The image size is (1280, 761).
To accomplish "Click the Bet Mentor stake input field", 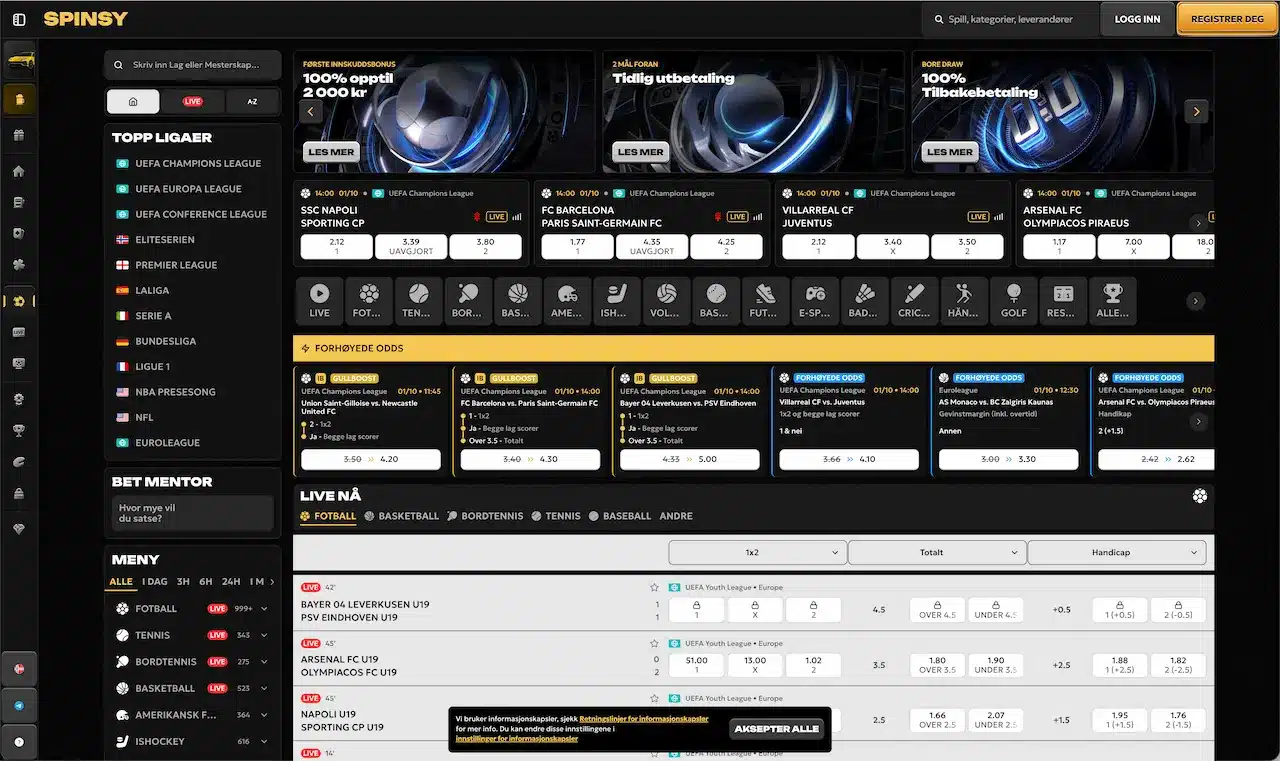I will (192, 513).
